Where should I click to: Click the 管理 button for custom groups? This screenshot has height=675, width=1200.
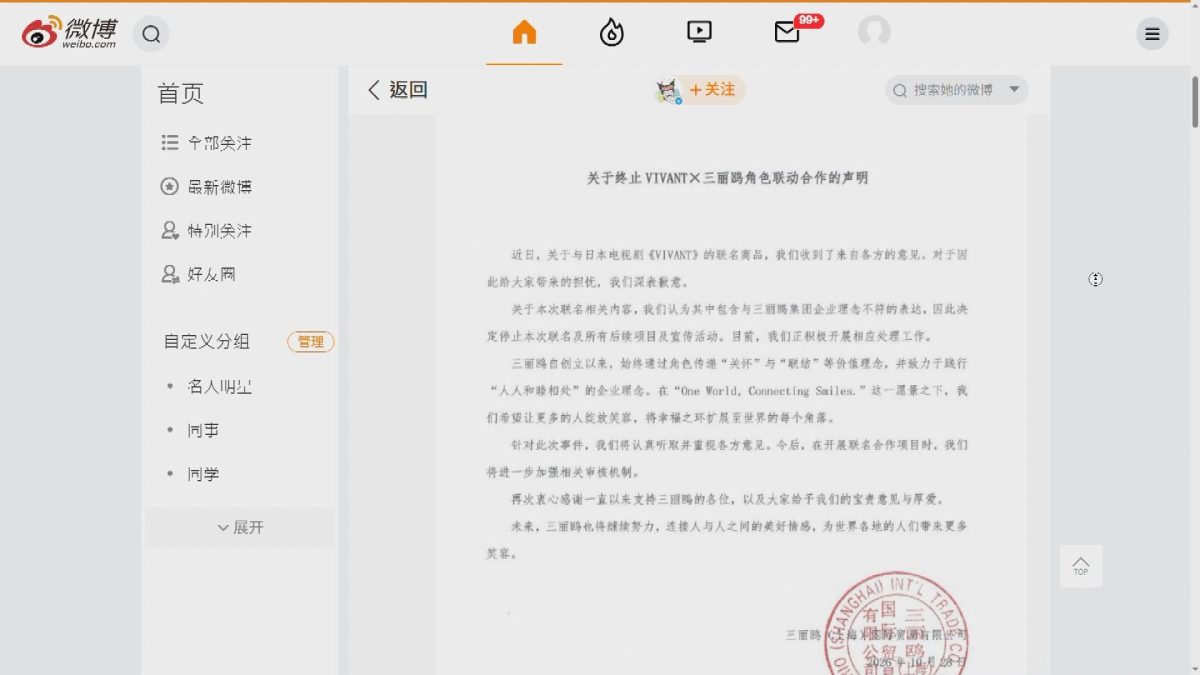pos(311,342)
